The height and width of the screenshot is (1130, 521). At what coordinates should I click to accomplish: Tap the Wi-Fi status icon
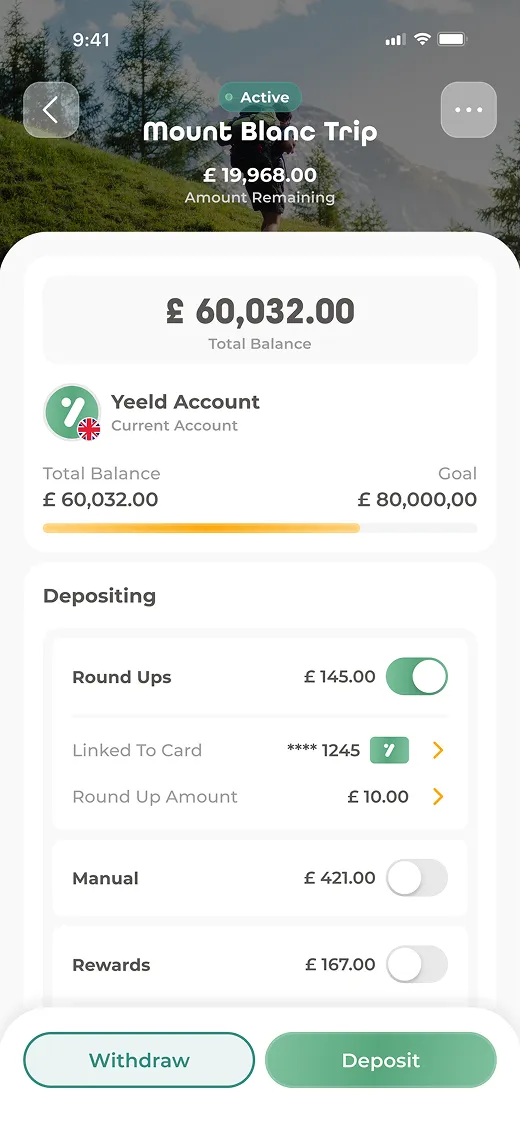(423, 39)
